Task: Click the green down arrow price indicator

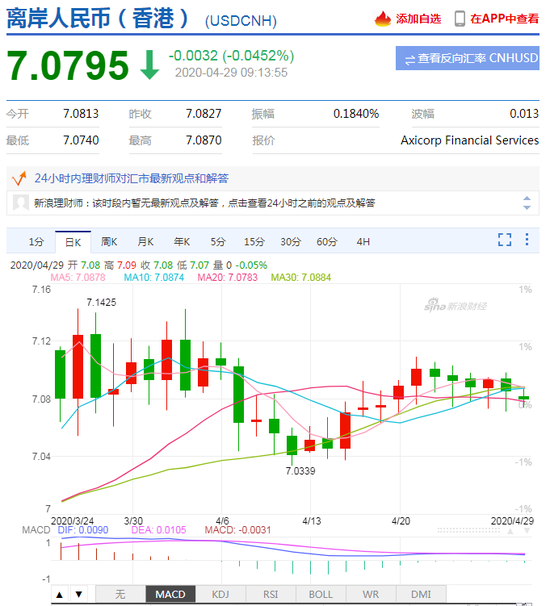Action: pyautogui.click(x=150, y=65)
